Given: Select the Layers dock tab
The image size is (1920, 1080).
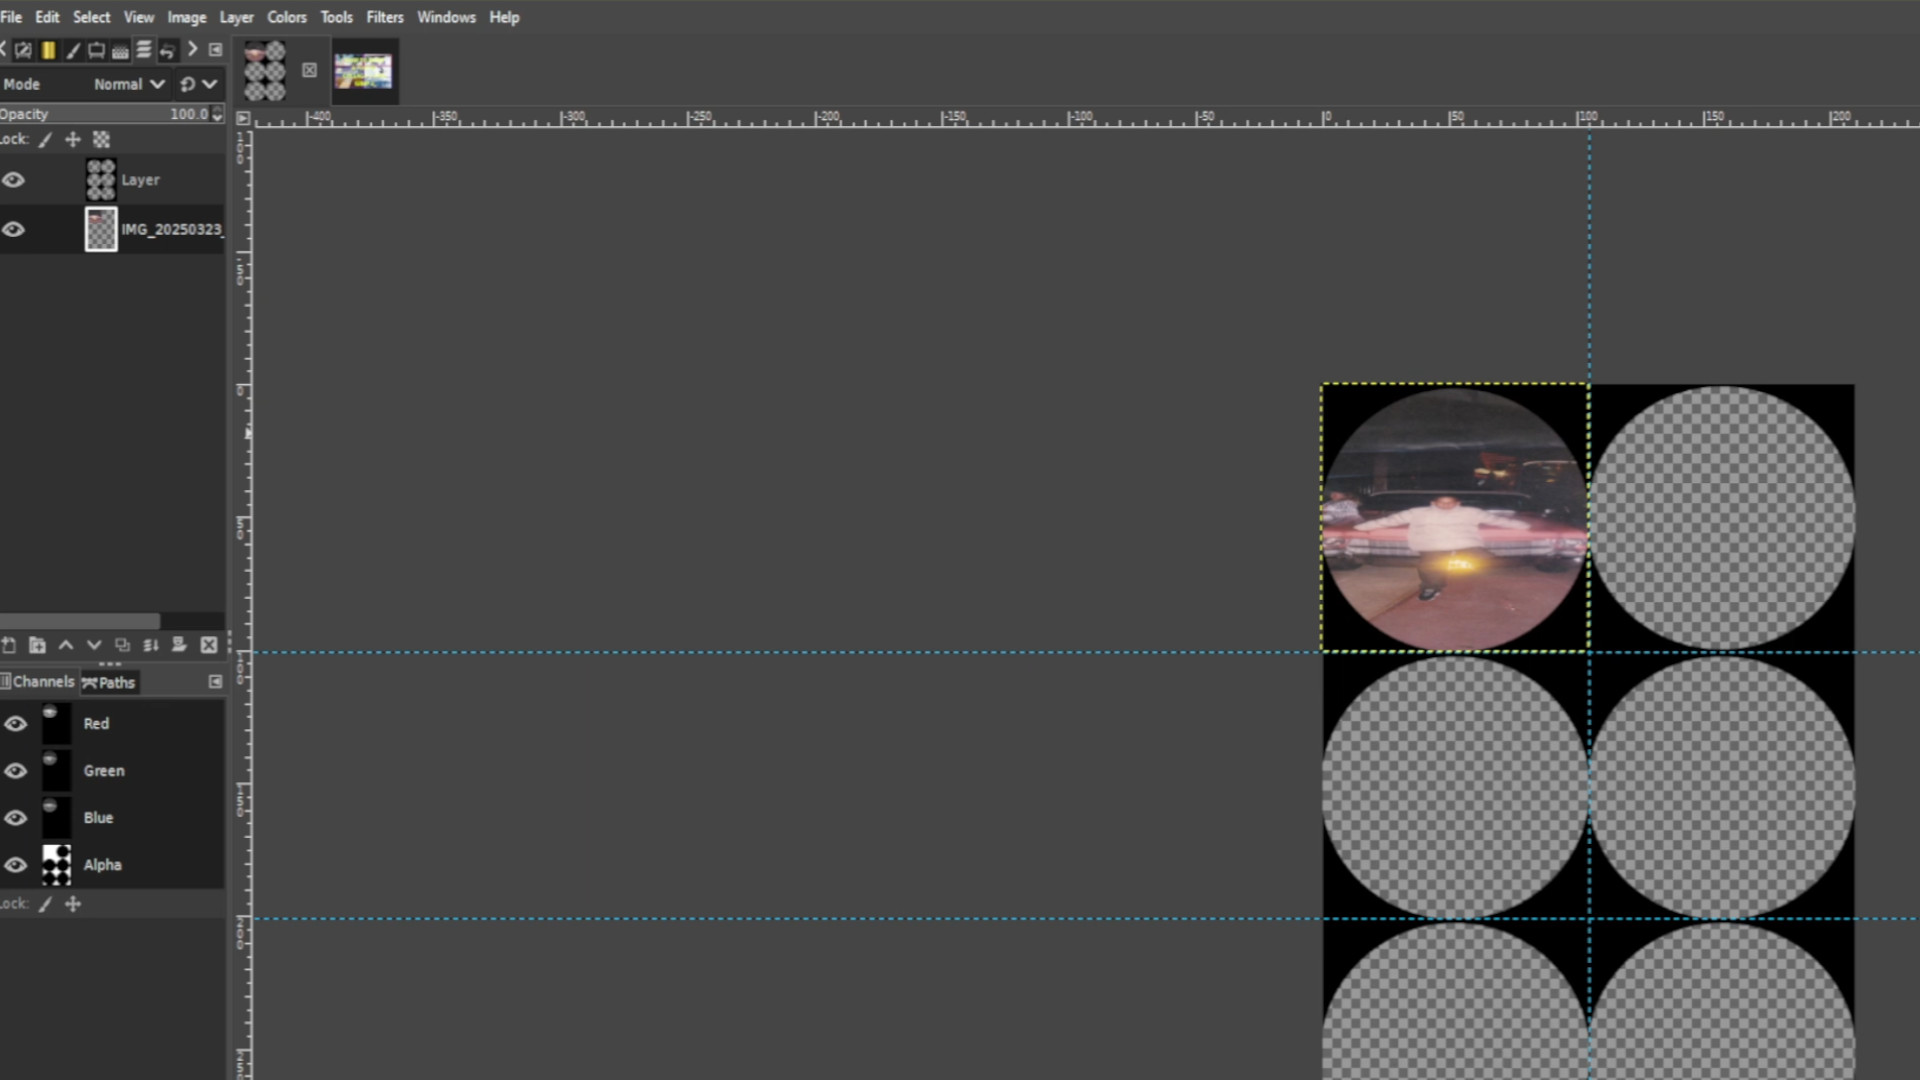Looking at the screenshot, I should tap(144, 50).
